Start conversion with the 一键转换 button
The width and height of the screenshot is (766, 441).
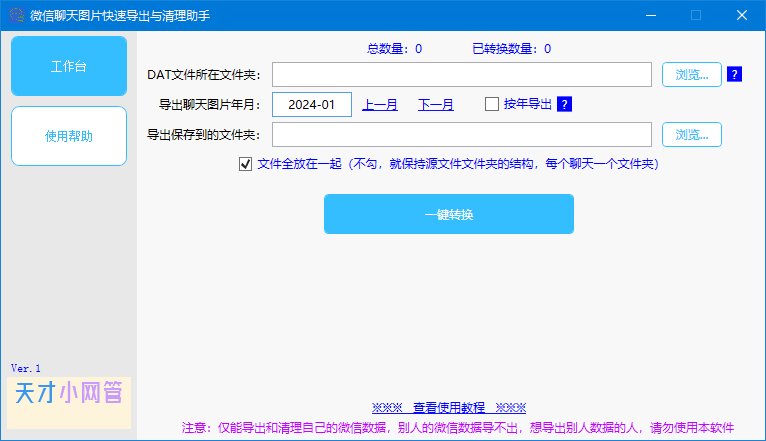point(449,214)
